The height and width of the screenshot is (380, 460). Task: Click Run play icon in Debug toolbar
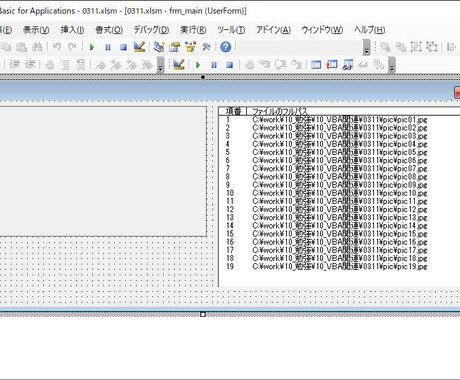198,65
